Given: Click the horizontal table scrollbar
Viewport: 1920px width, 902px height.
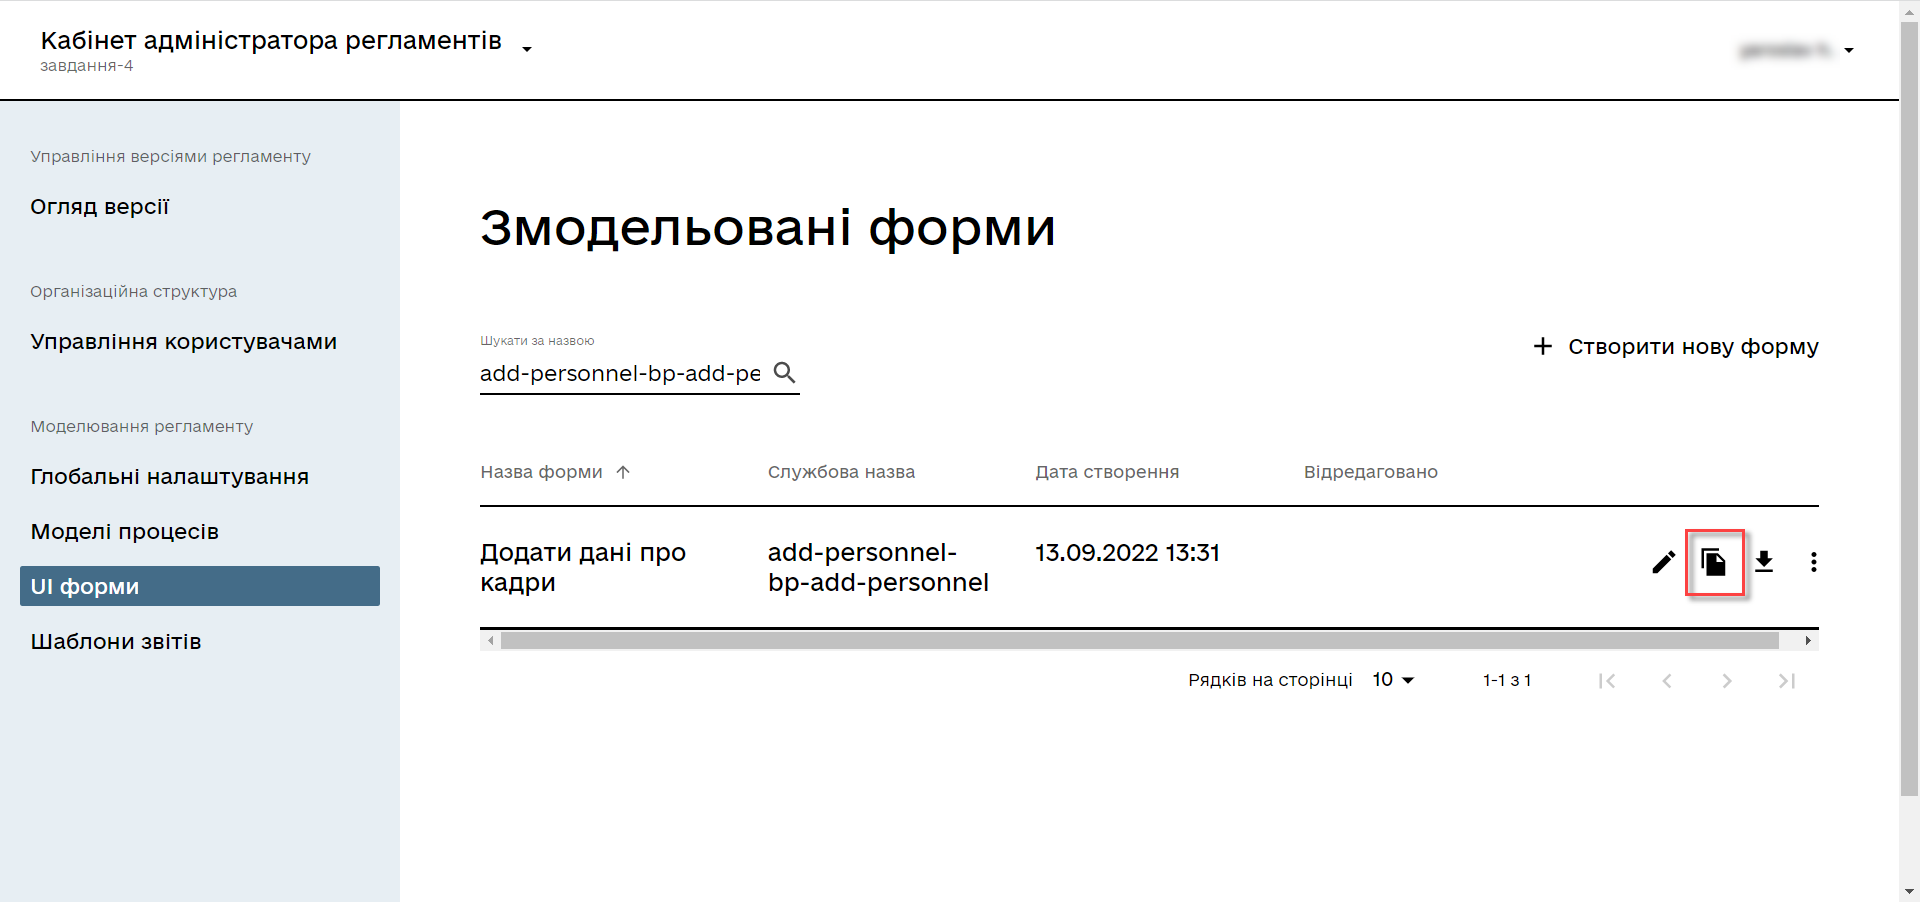Looking at the screenshot, I should click(x=1139, y=641).
